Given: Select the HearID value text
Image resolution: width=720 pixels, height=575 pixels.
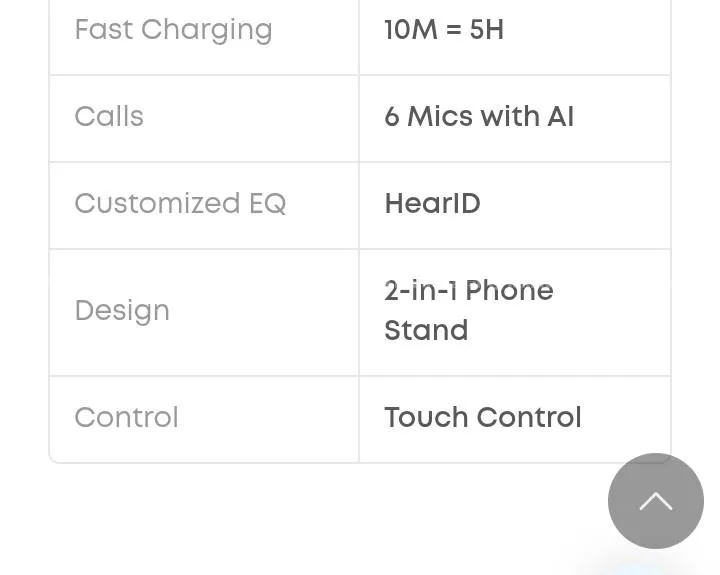Looking at the screenshot, I should [432, 204].
